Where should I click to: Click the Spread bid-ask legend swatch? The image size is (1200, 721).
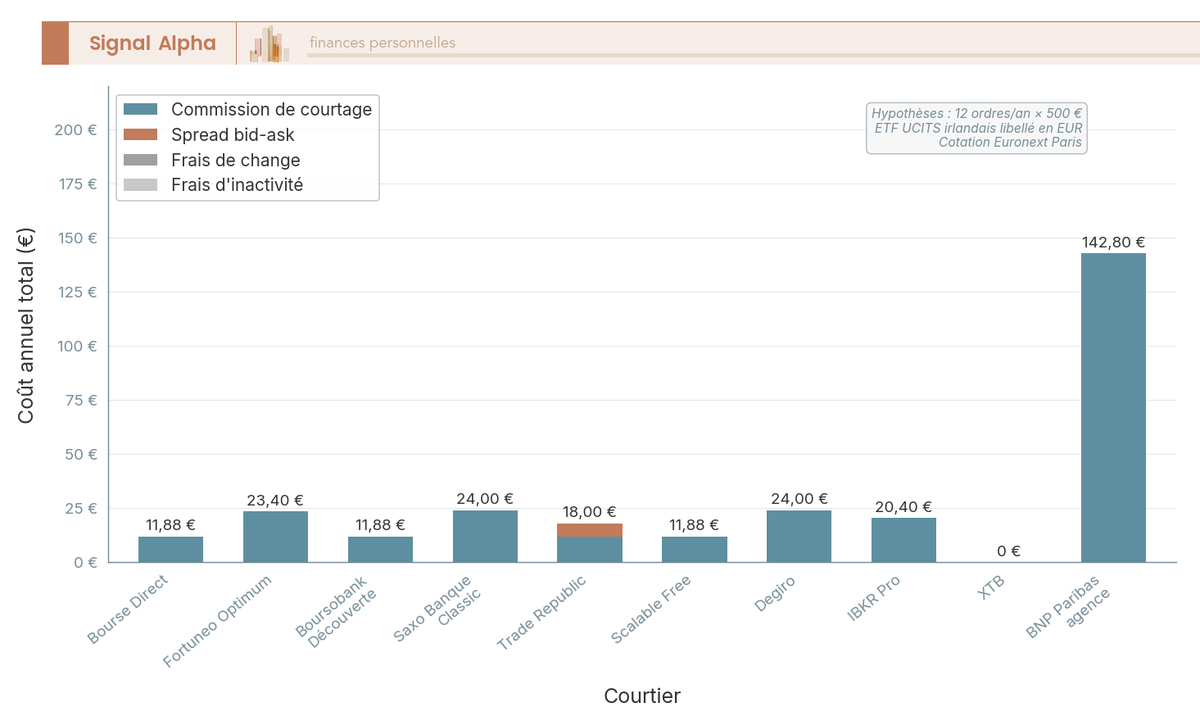point(140,135)
